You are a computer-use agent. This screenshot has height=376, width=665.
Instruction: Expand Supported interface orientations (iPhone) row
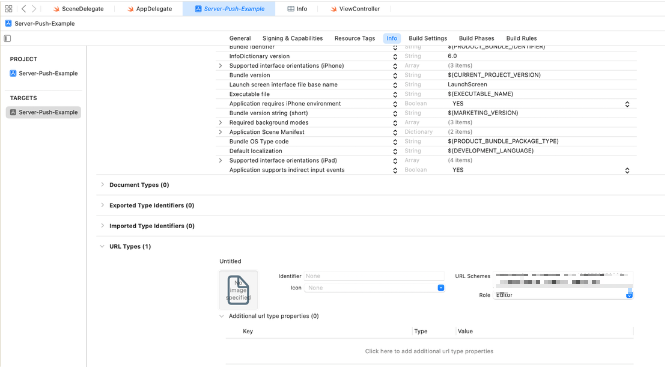[220, 66]
